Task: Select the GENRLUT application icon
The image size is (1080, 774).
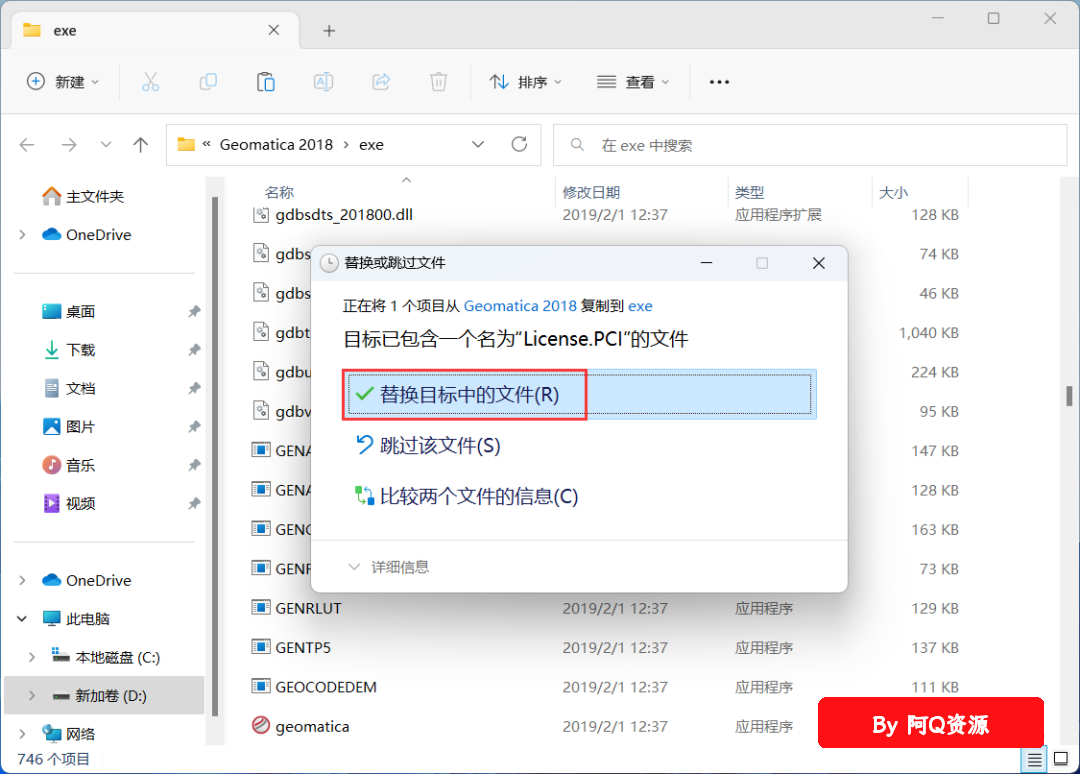Action: [x=260, y=607]
